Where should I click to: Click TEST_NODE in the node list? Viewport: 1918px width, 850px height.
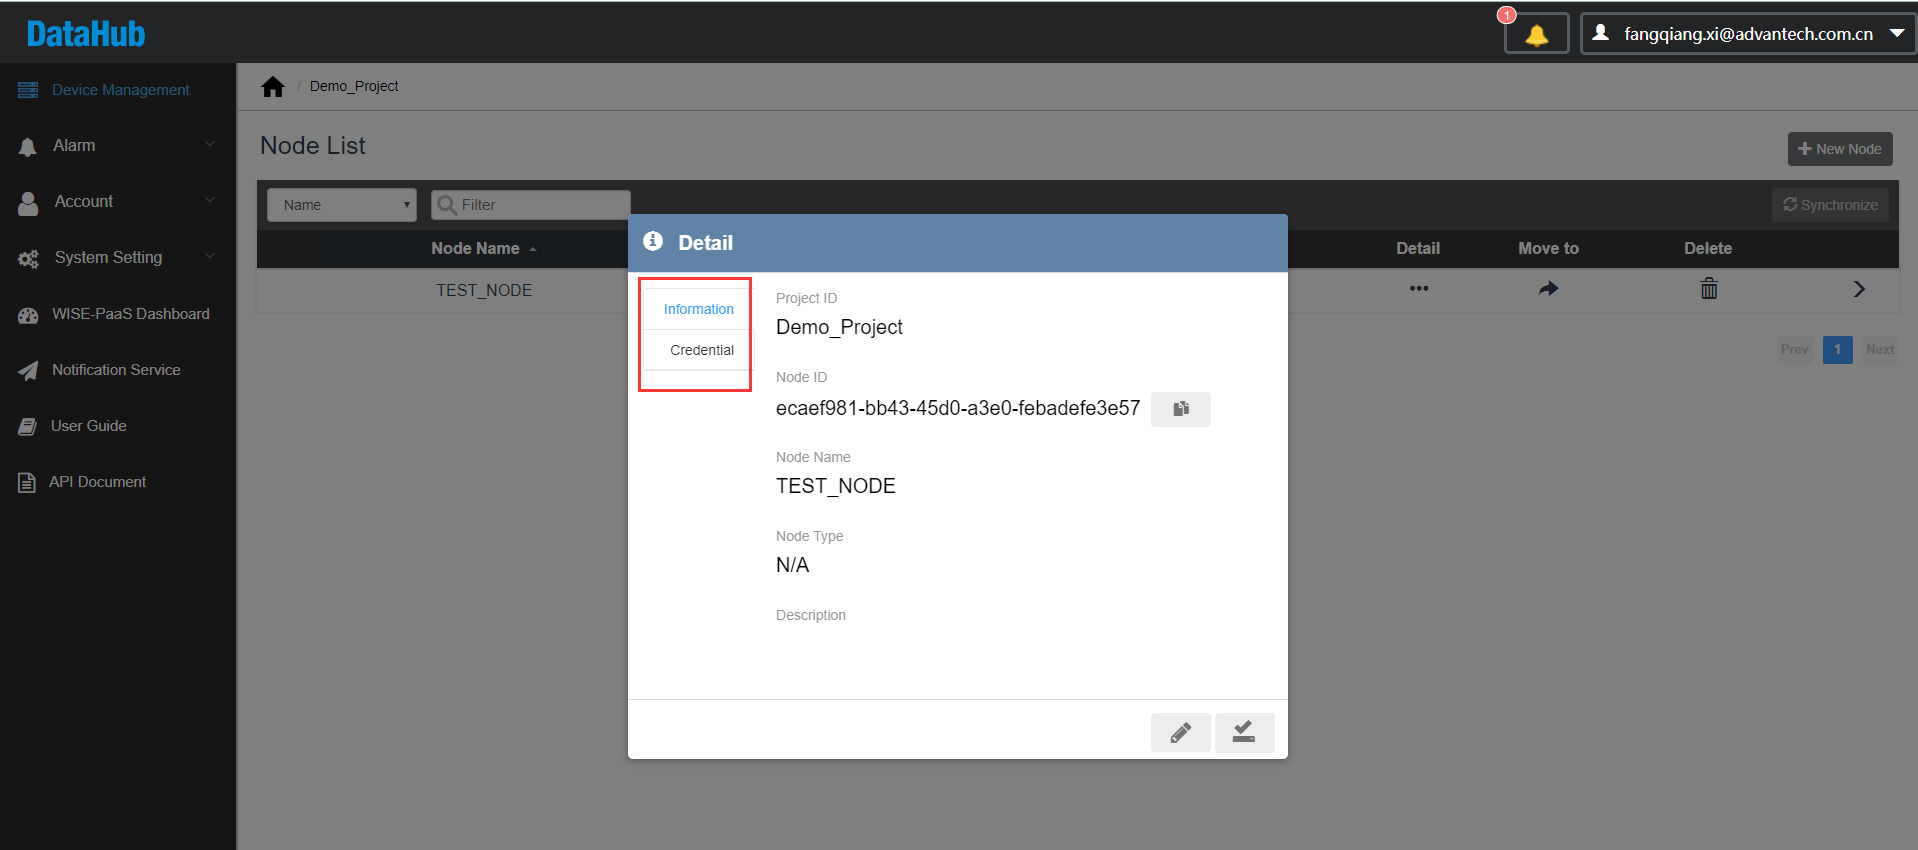[484, 290]
